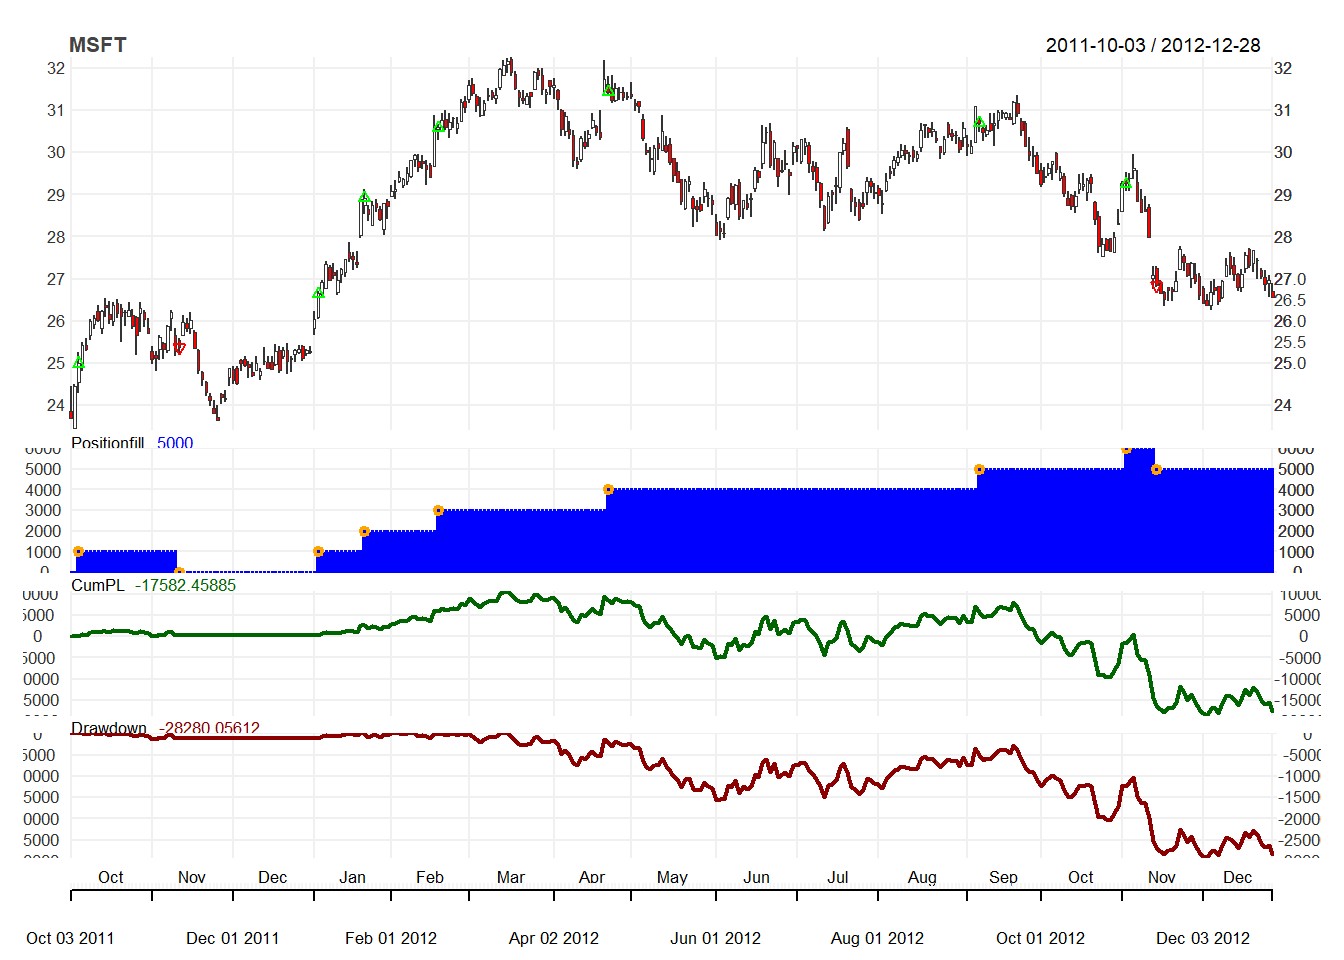Click the blue 5000 Positionfill value
Image resolution: width=1344 pixels, height=960 pixels.
pos(175,443)
